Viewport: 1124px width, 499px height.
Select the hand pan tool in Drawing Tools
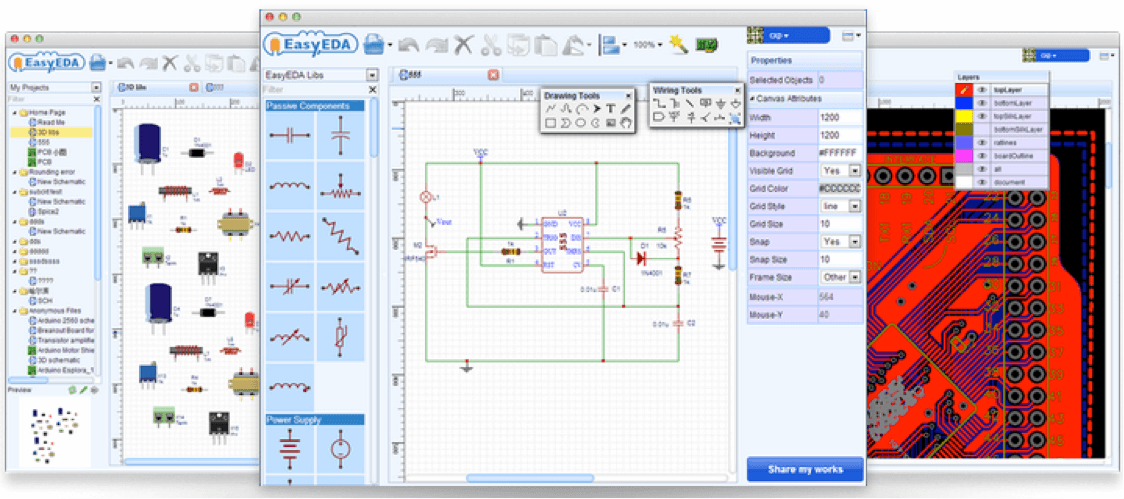[x=626, y=123]
